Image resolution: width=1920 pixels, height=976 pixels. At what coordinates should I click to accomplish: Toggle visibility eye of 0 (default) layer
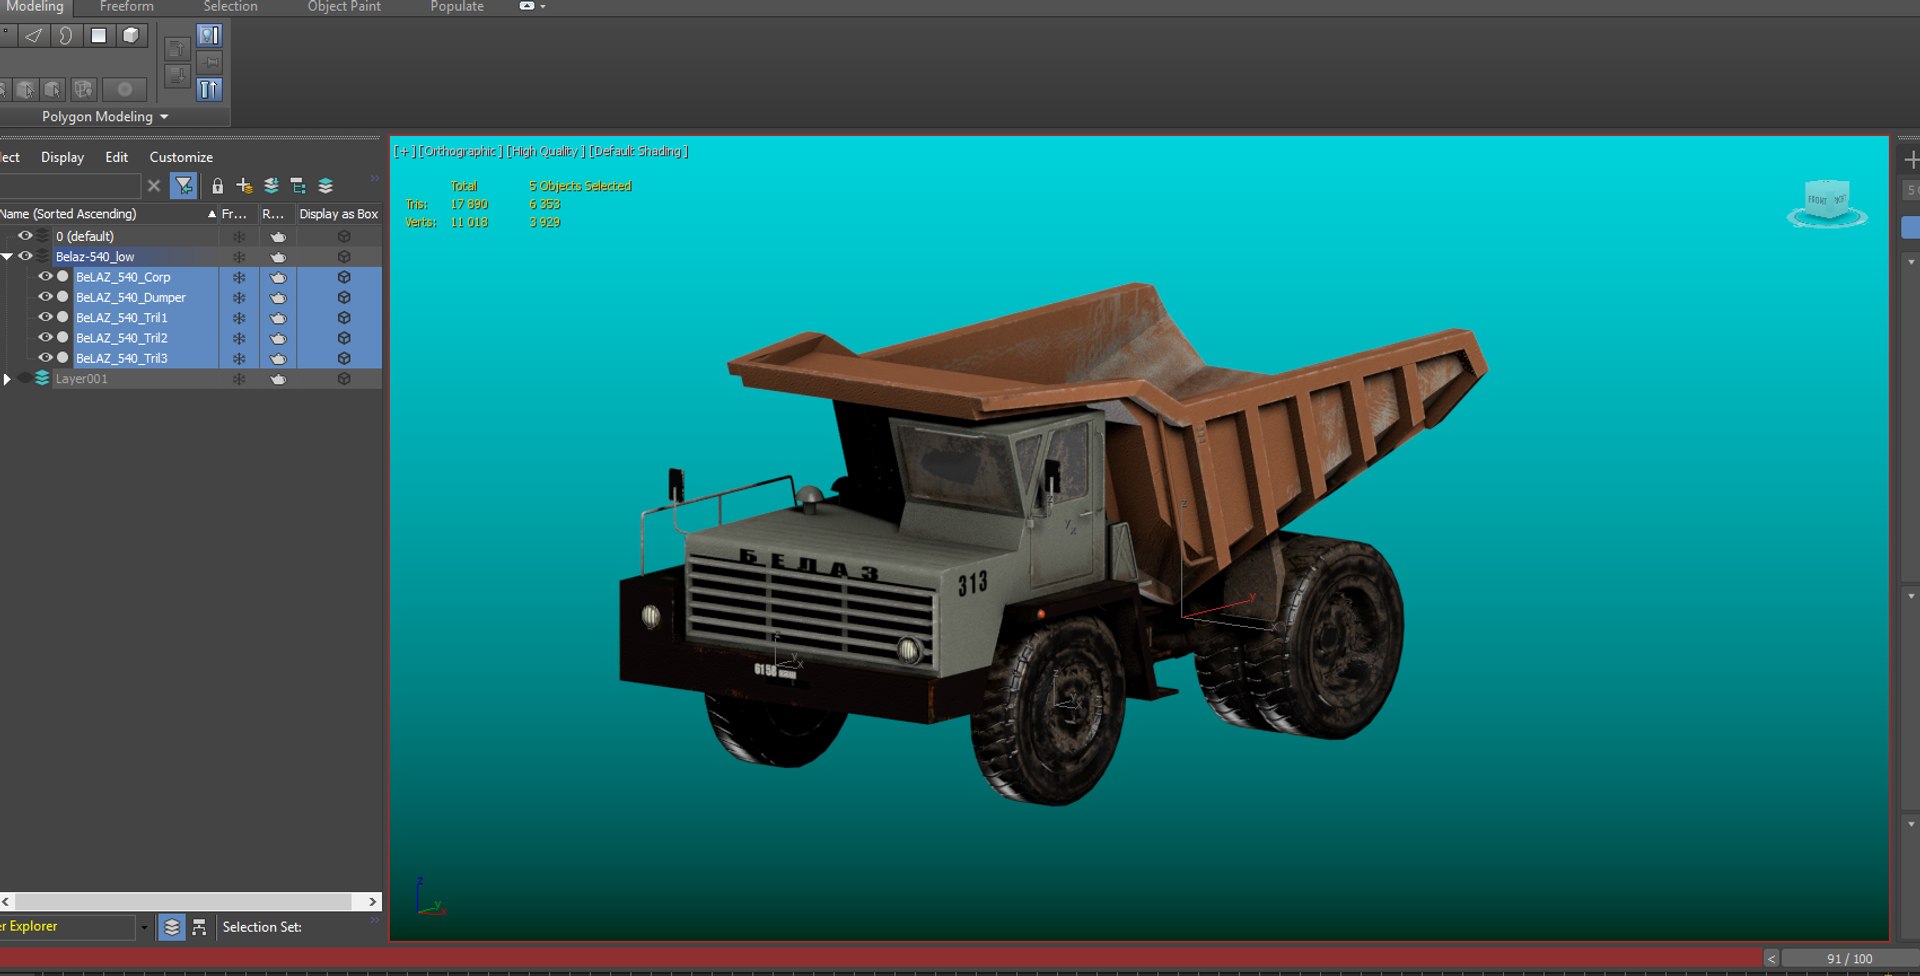[x=25, y=236]
